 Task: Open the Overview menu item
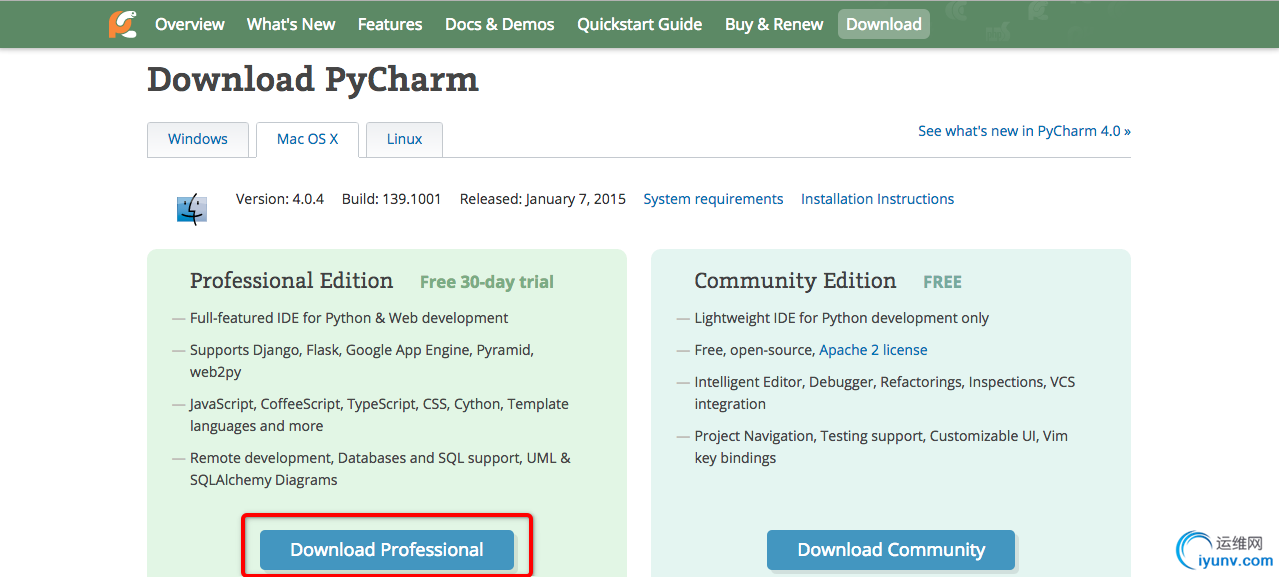click(x=190, y=24)
